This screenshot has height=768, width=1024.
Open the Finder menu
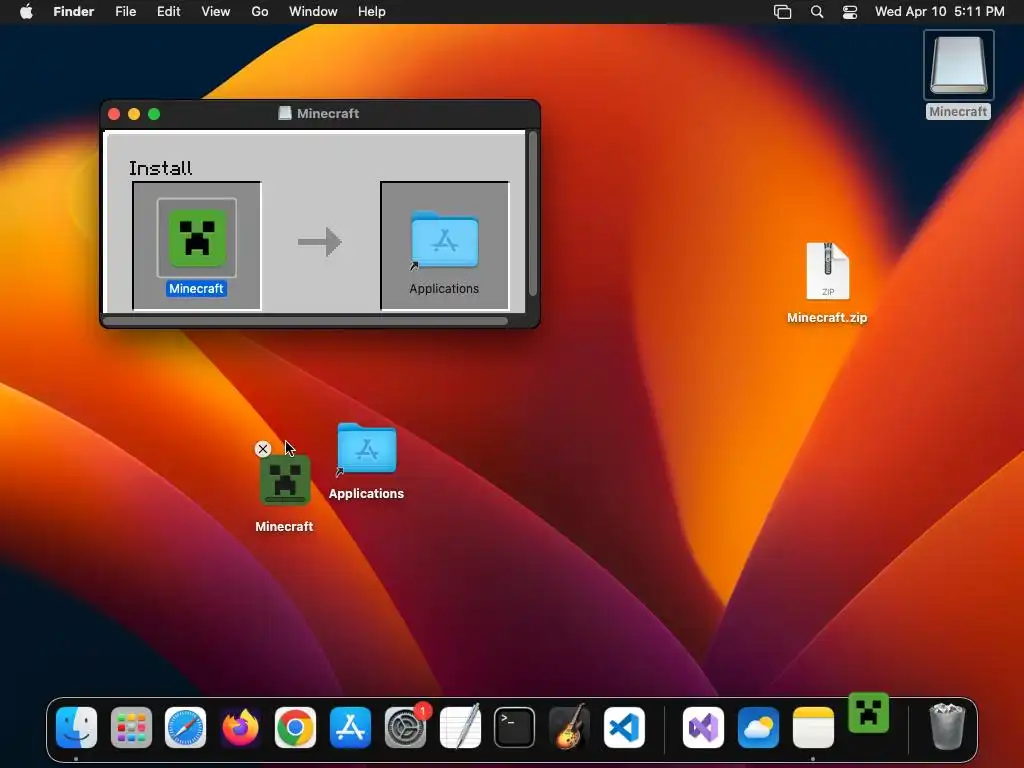point(74,12)
